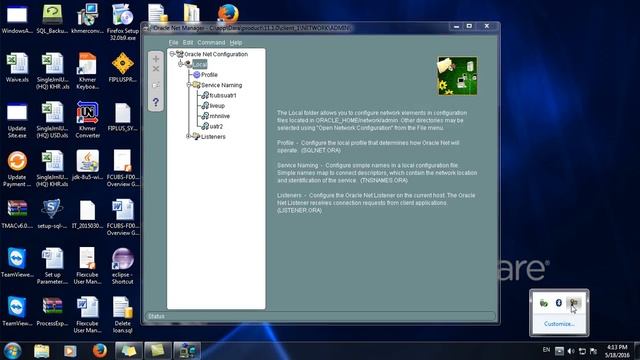This screenshot has height=360, width=640.
Task: Click the IT_2015030 desktop file icon
Action: (x=87, y=214)
